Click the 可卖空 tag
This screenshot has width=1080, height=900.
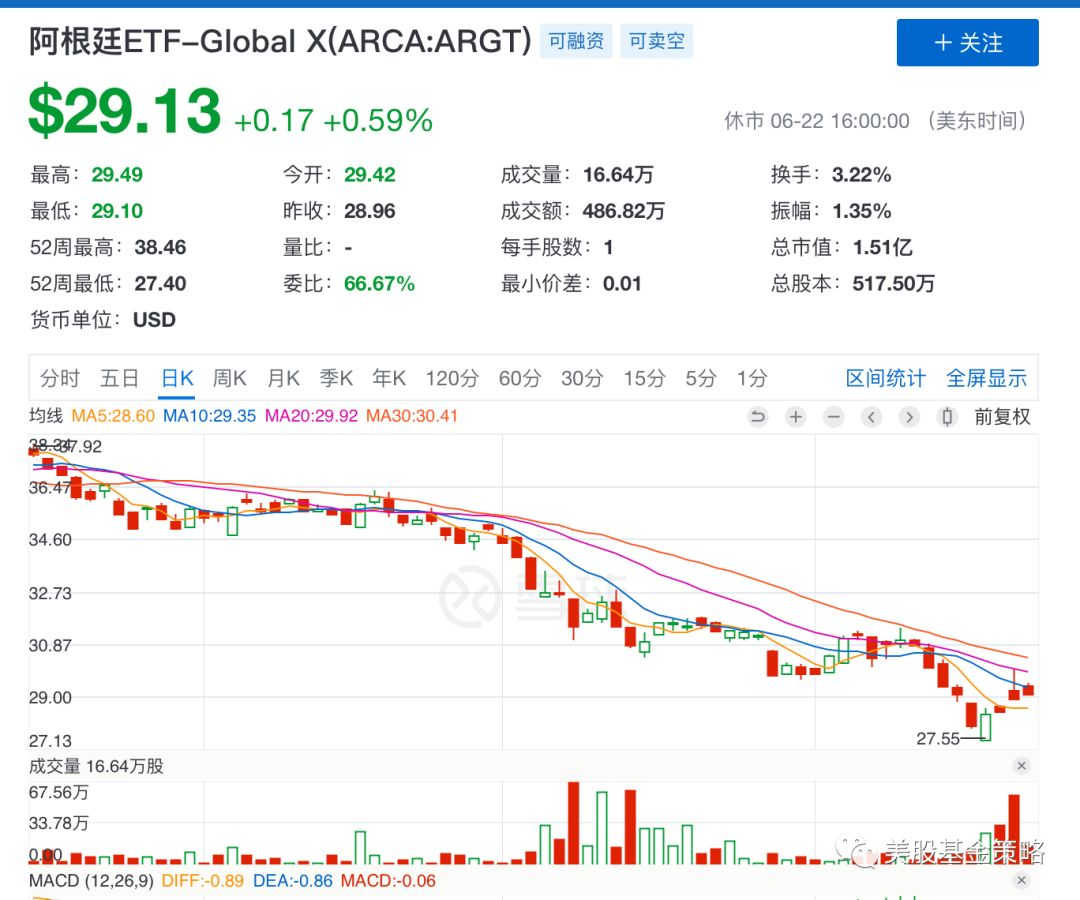click(657, 41)
